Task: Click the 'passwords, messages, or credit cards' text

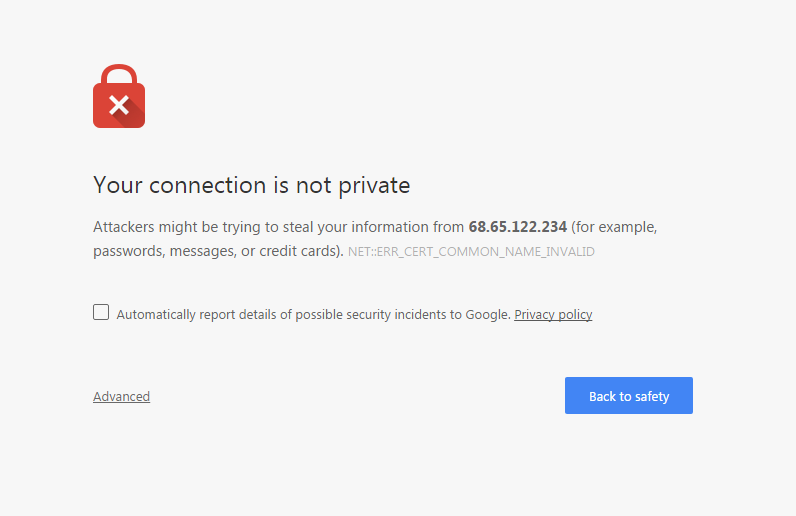Action: tap(216, 251)
